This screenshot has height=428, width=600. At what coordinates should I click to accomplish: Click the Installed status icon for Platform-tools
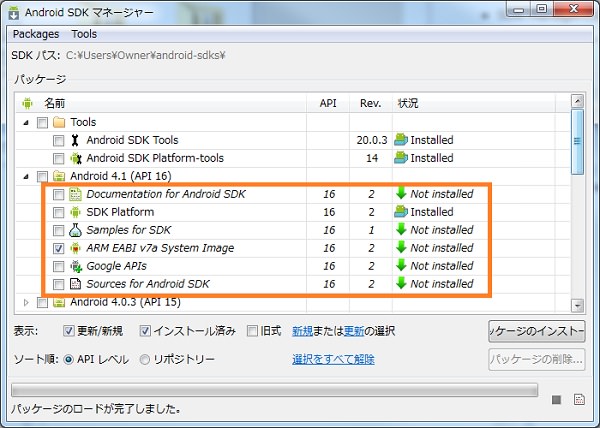401,158
